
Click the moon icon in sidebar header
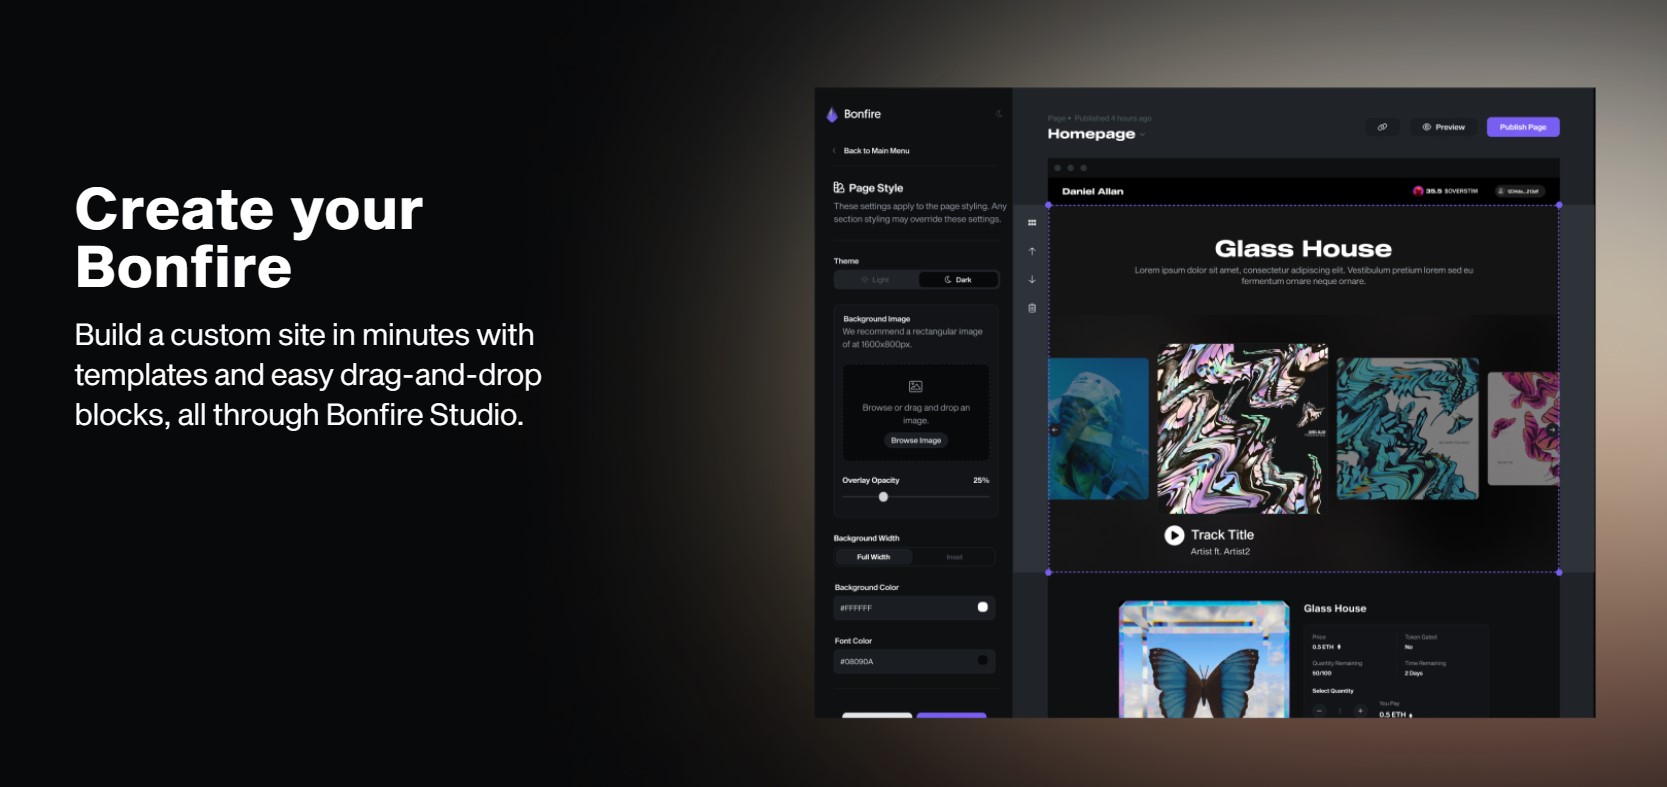point(998,114)
